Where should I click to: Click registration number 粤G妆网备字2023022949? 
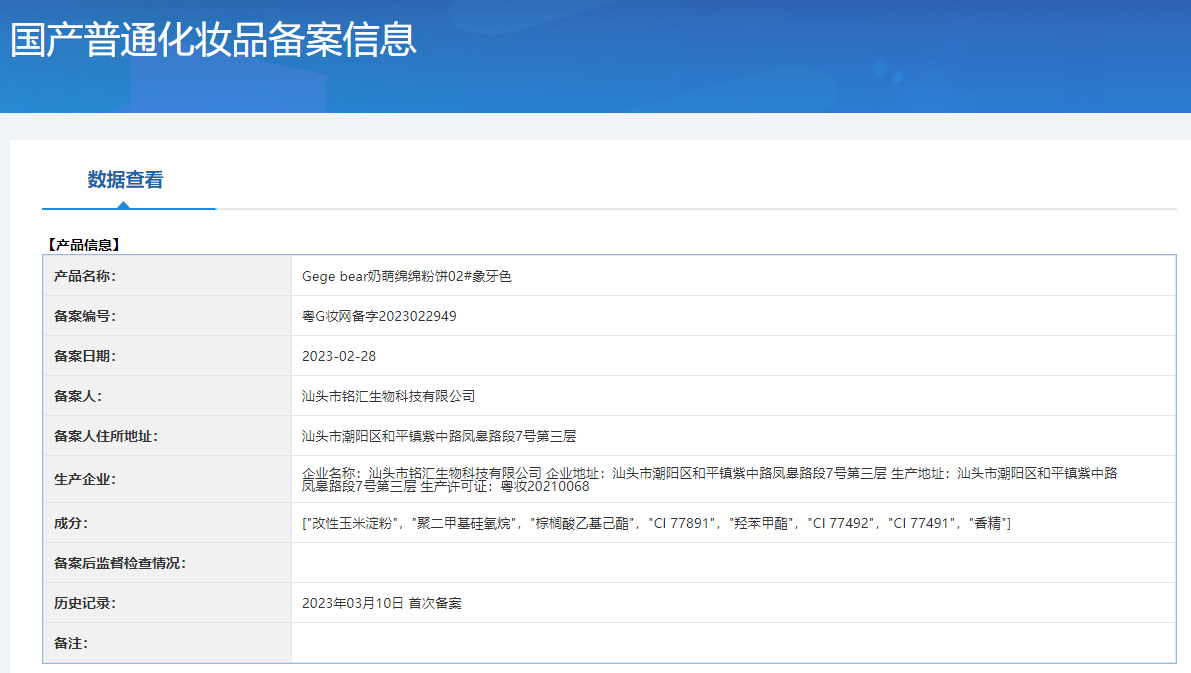point(379,317)
